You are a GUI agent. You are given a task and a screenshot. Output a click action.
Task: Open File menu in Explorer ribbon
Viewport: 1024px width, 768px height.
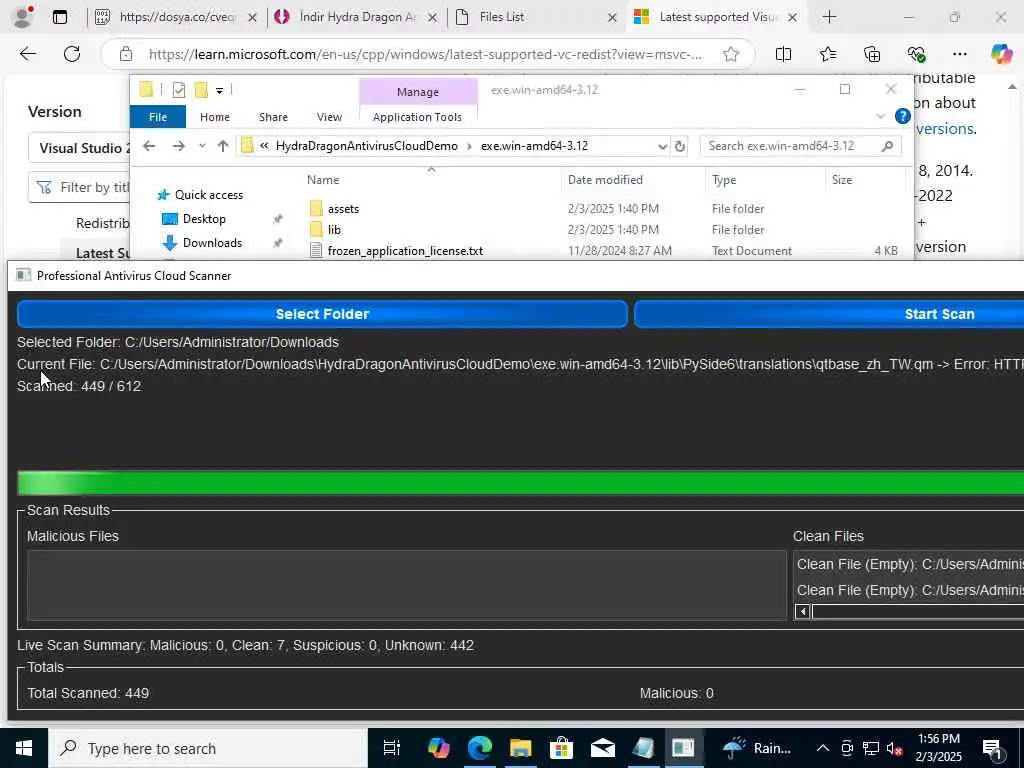pos(158,117)
